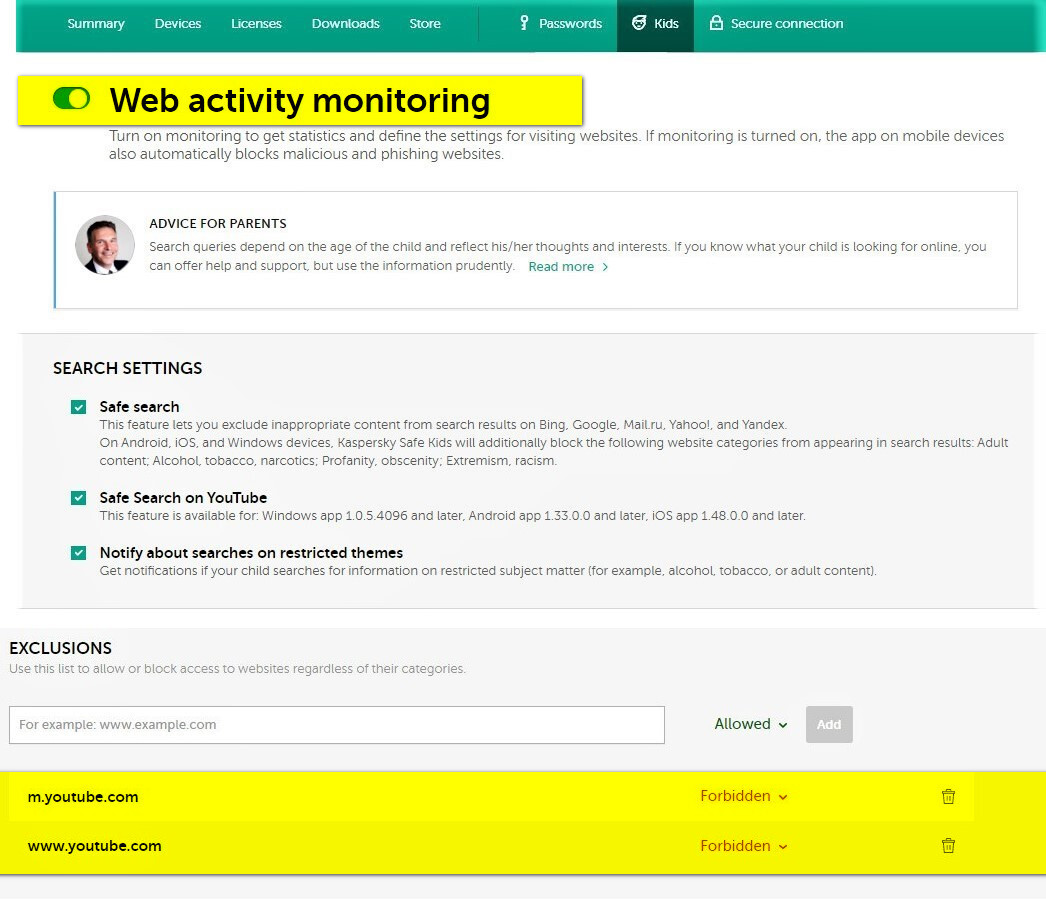Select the www.youtube.com entry text
The width and height of the screenshot is (1046, 901).
point(95,846)
